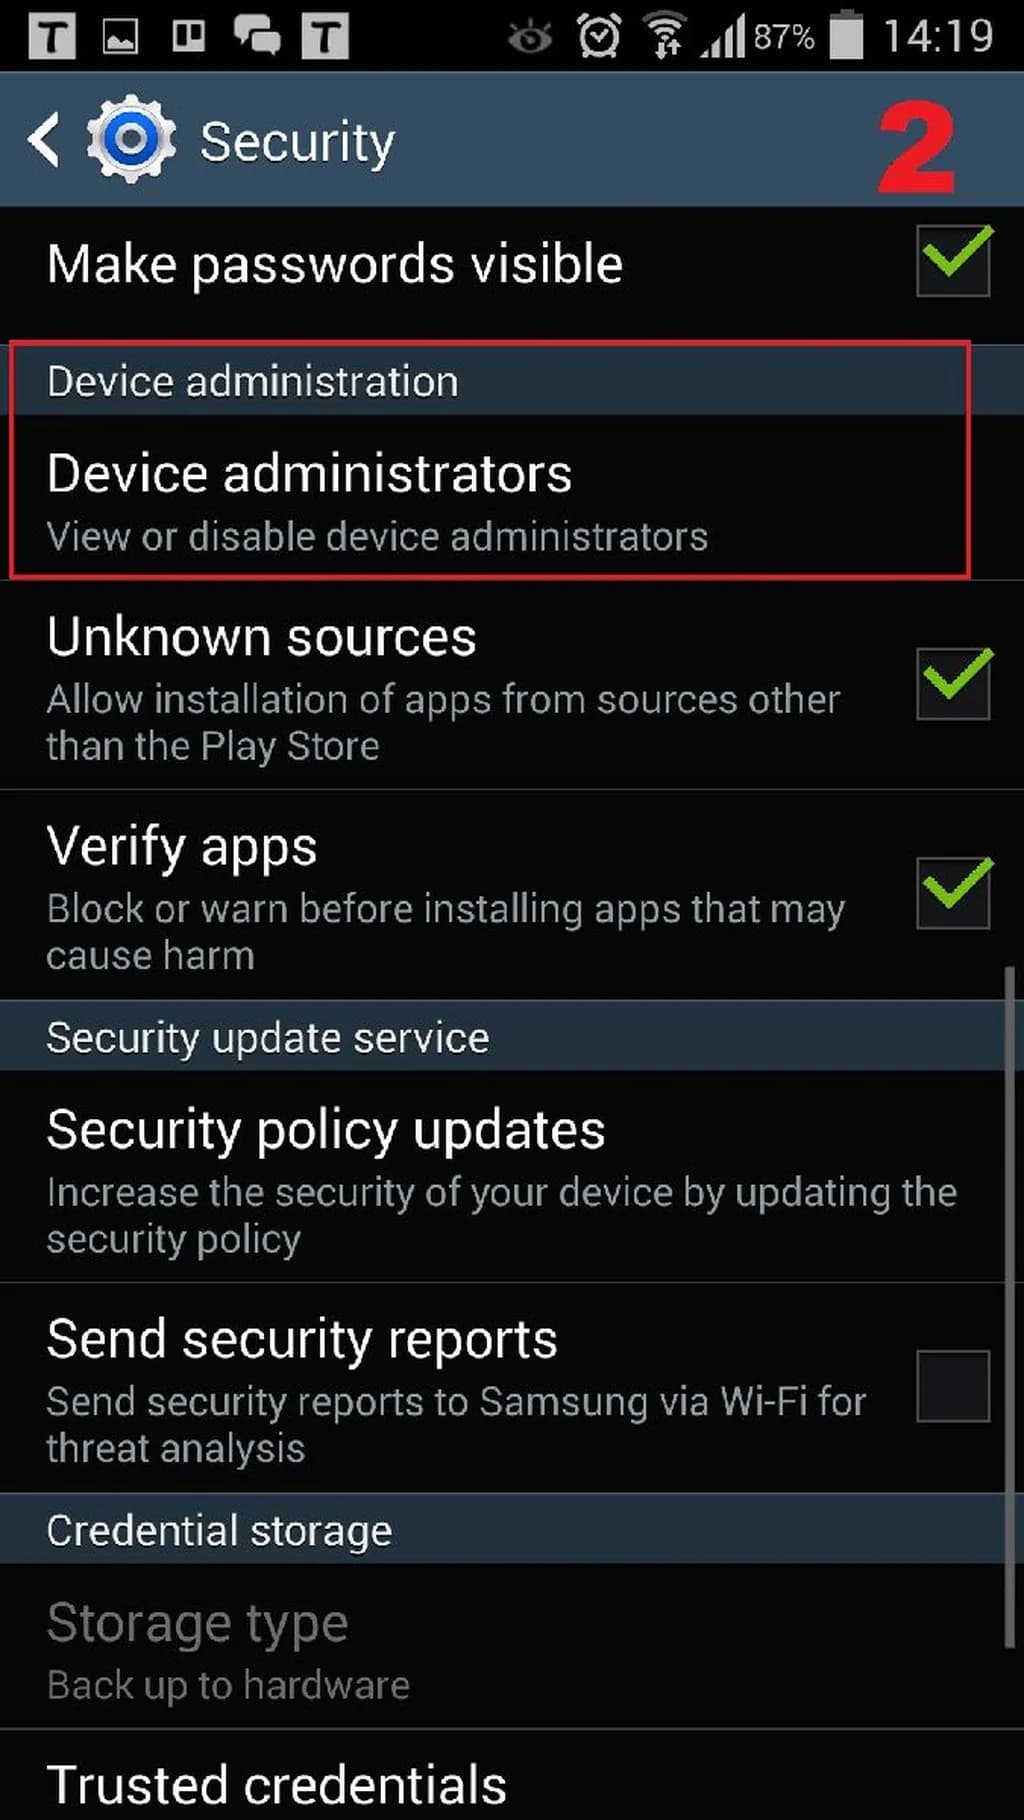Screen dimensions: 1024x1820
Task: Toggle the Verify apps checkbox
Action: (x=954, y=892)
